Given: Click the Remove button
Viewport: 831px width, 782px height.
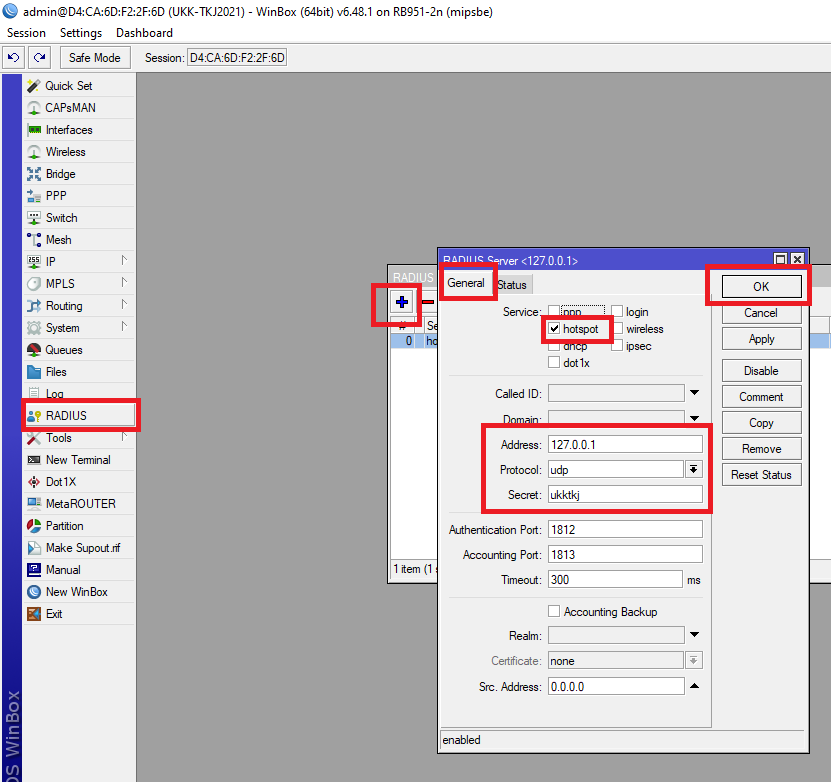Looking at the screenshot, I should pos(761,449).
